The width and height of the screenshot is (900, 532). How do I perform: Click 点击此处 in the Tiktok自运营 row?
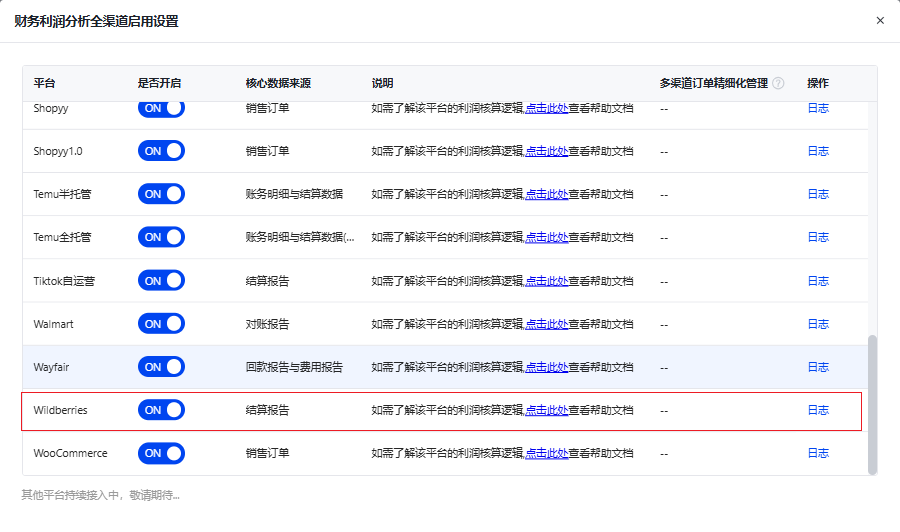[x=546, y=281]
